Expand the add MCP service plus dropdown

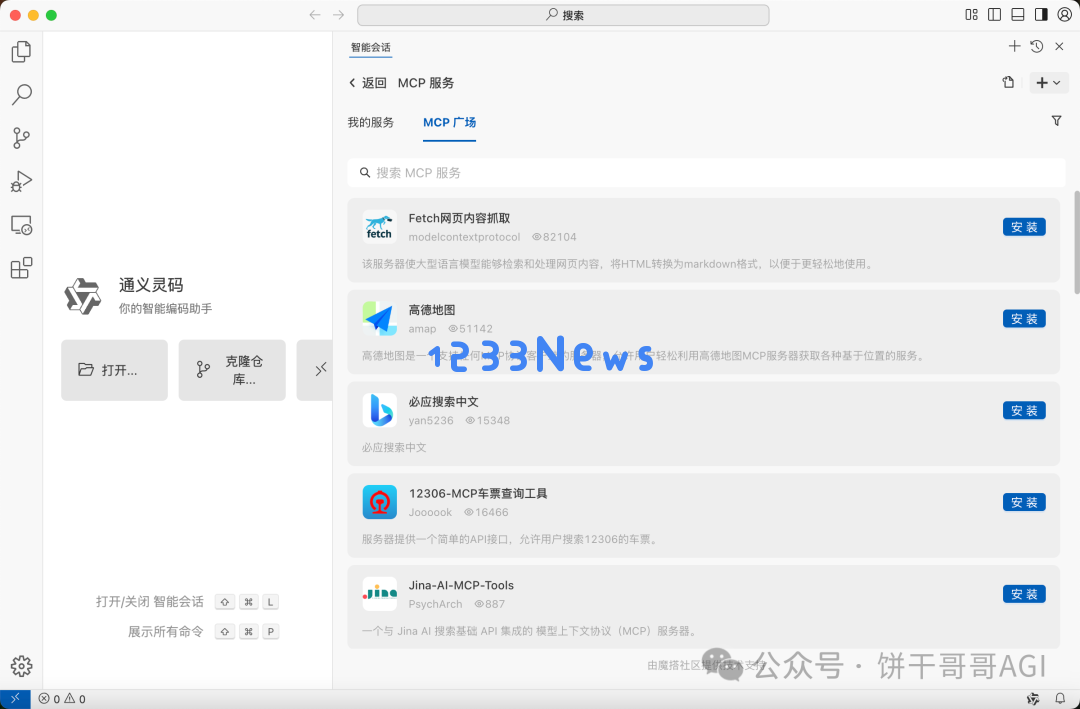[1049, 83]
